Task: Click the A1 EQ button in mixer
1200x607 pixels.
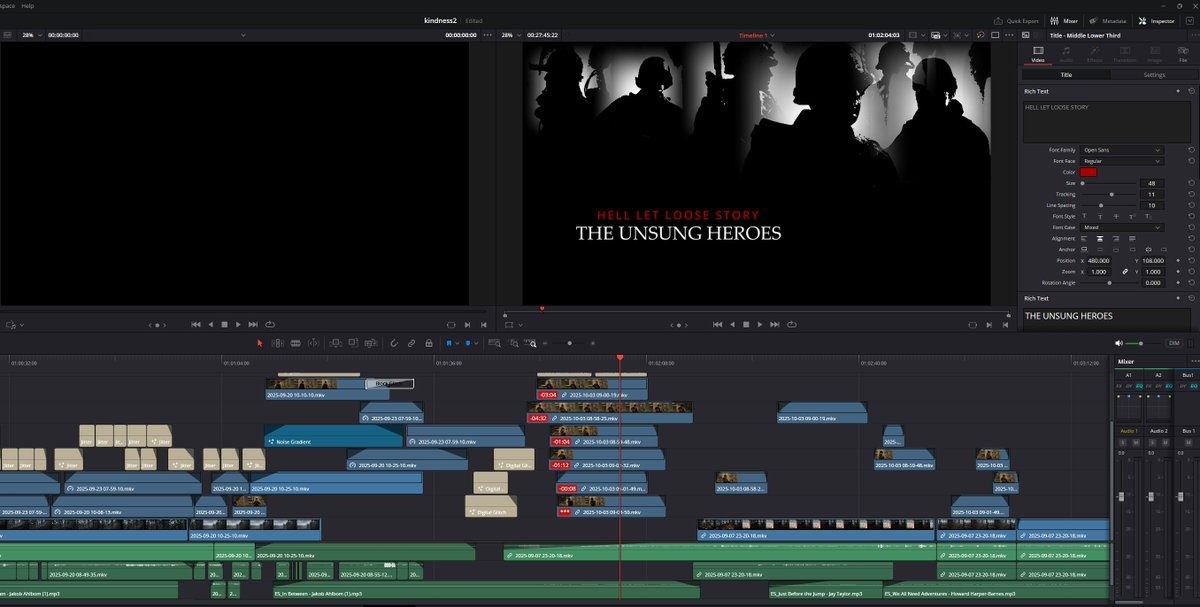Action: tap(1138, 385)
